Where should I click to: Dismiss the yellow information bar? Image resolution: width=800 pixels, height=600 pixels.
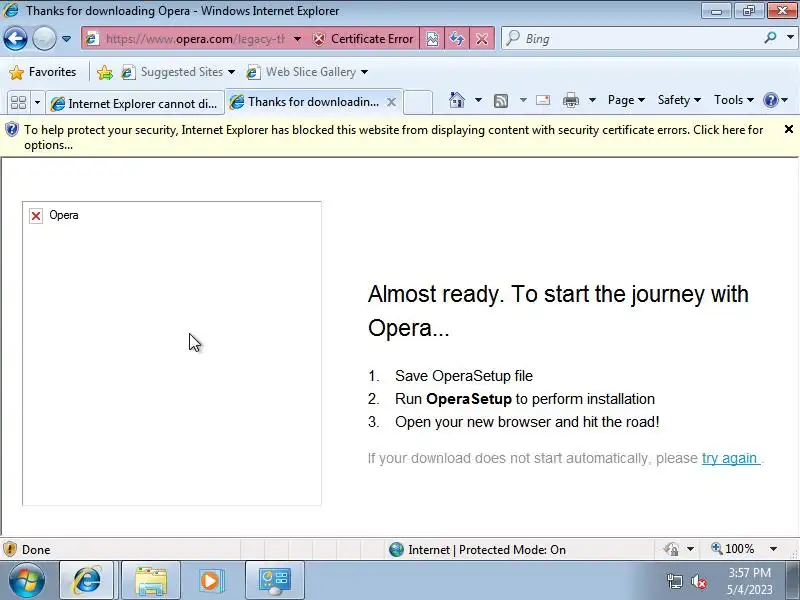coord(788,130)
